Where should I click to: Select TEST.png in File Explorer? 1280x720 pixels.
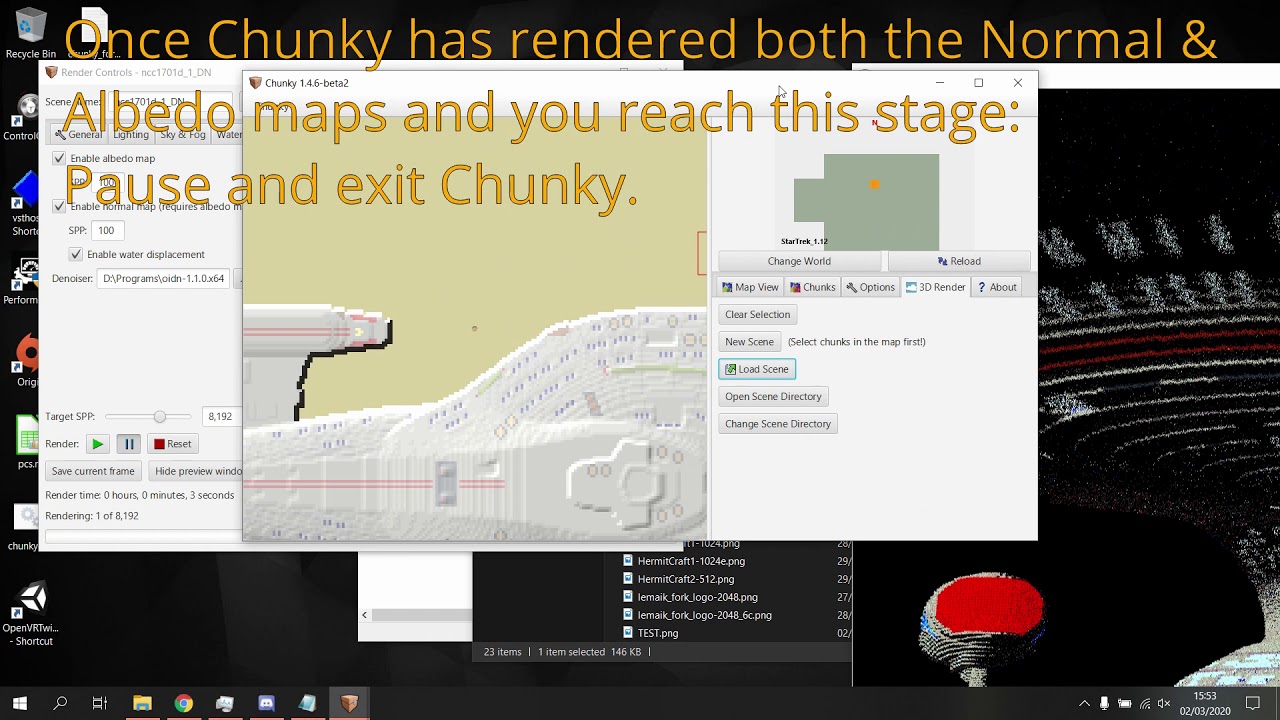[x=657, y=633]
